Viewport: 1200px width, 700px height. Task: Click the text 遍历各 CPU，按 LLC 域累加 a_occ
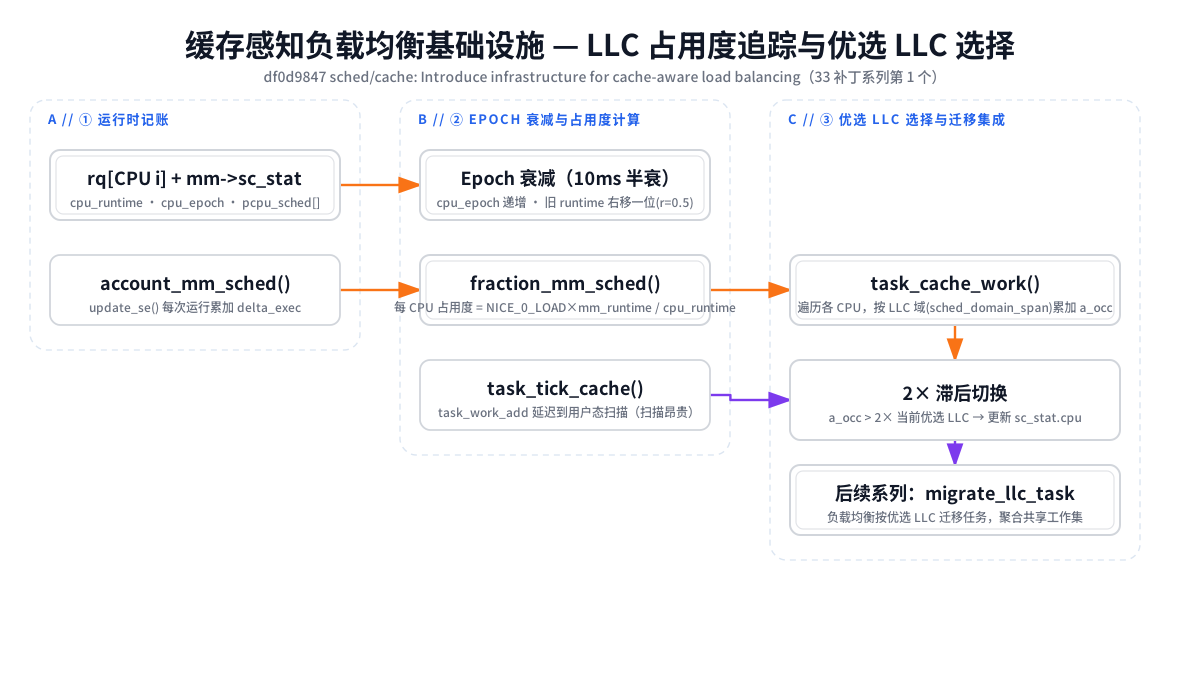point(955,308)
